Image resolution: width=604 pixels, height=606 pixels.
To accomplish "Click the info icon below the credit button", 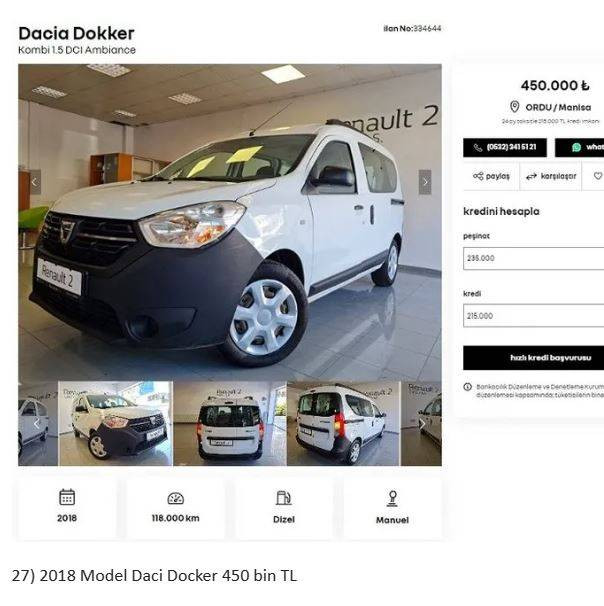I will tap(468, 387).
